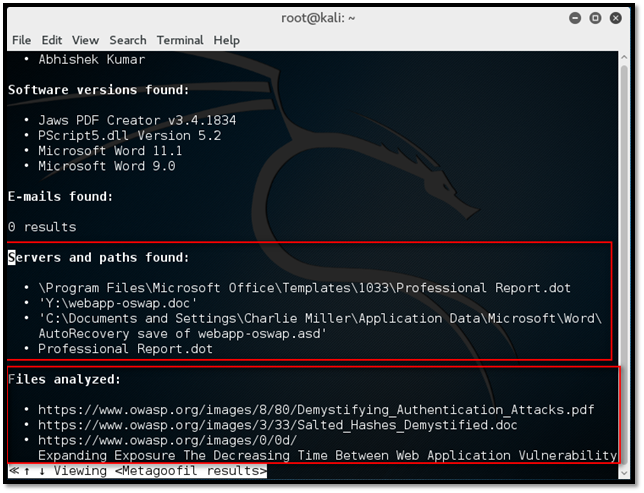Click the 'Files analyzed:' heading
The width and height of the screenshot is (644, 493).
(x=67, y=380)
